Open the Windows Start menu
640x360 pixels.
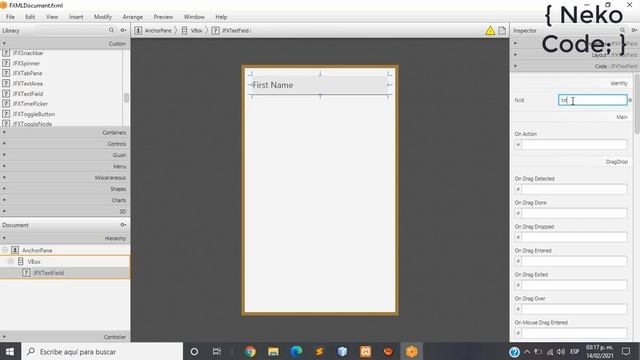click(x=10, y=351)
